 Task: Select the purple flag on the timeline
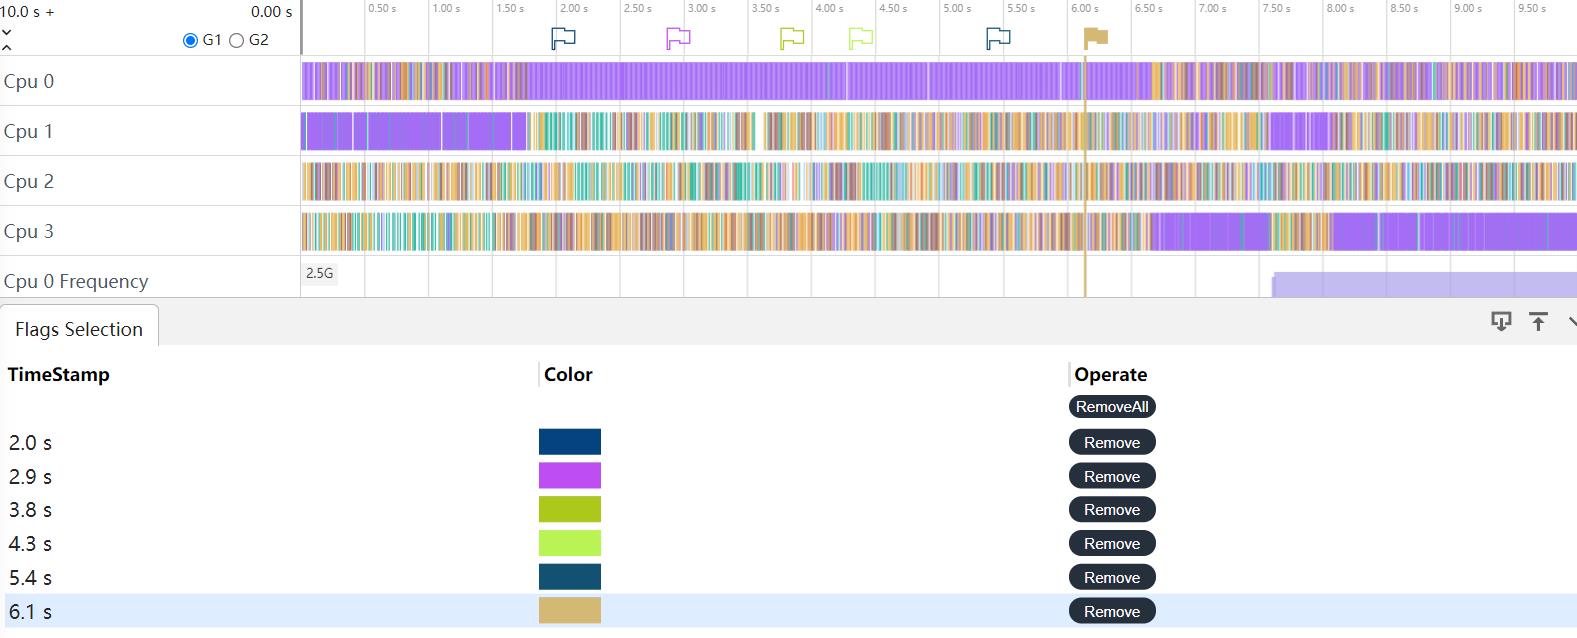pos(678,38)
